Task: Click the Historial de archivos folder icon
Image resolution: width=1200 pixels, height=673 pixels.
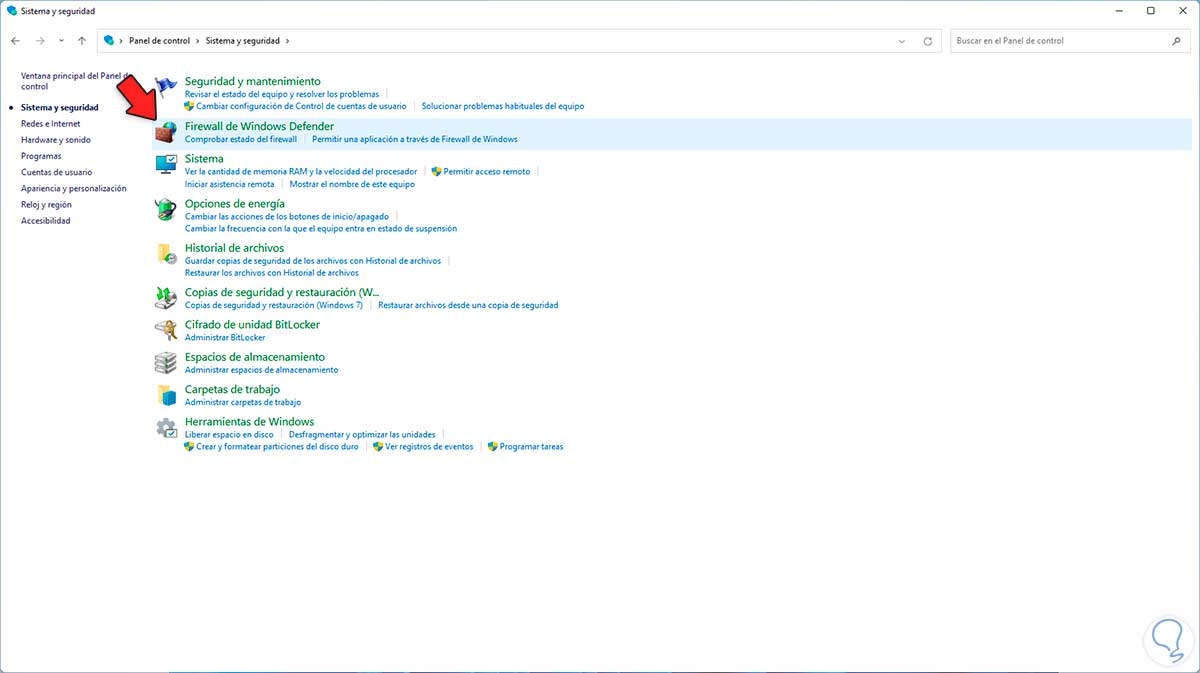Action: pos(166,254)
